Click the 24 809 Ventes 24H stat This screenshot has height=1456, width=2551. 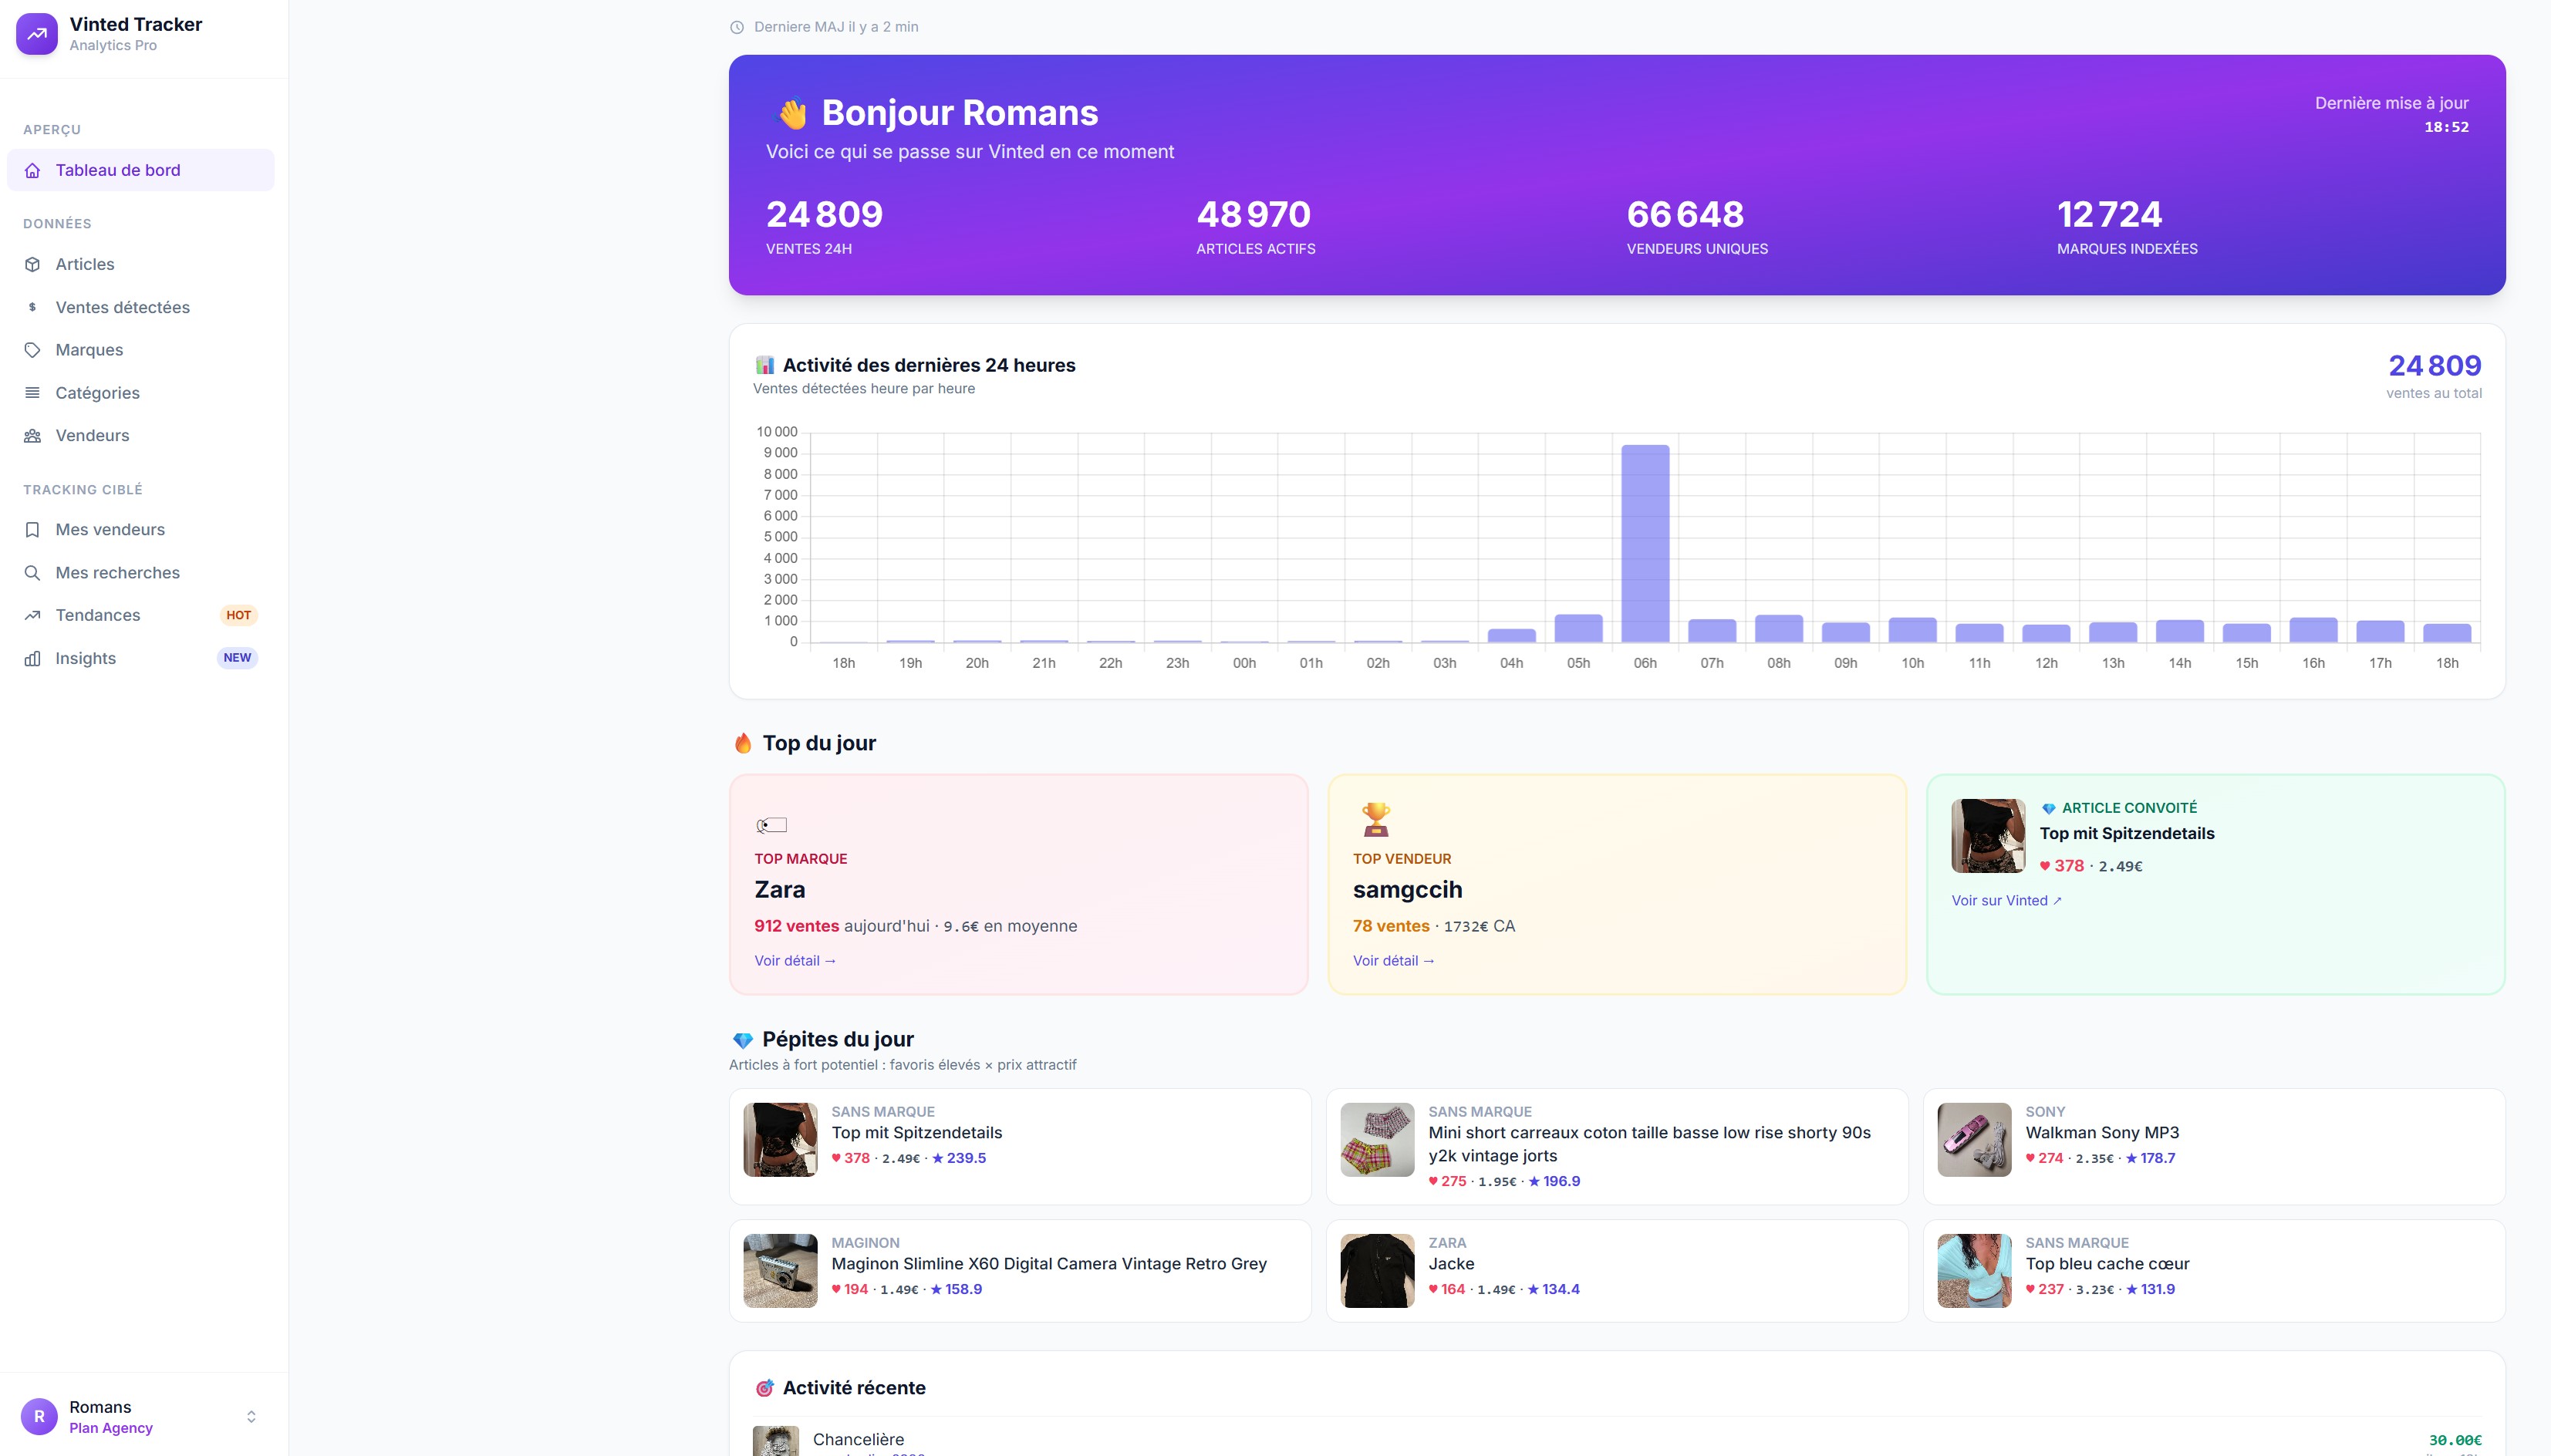[824, 227]
